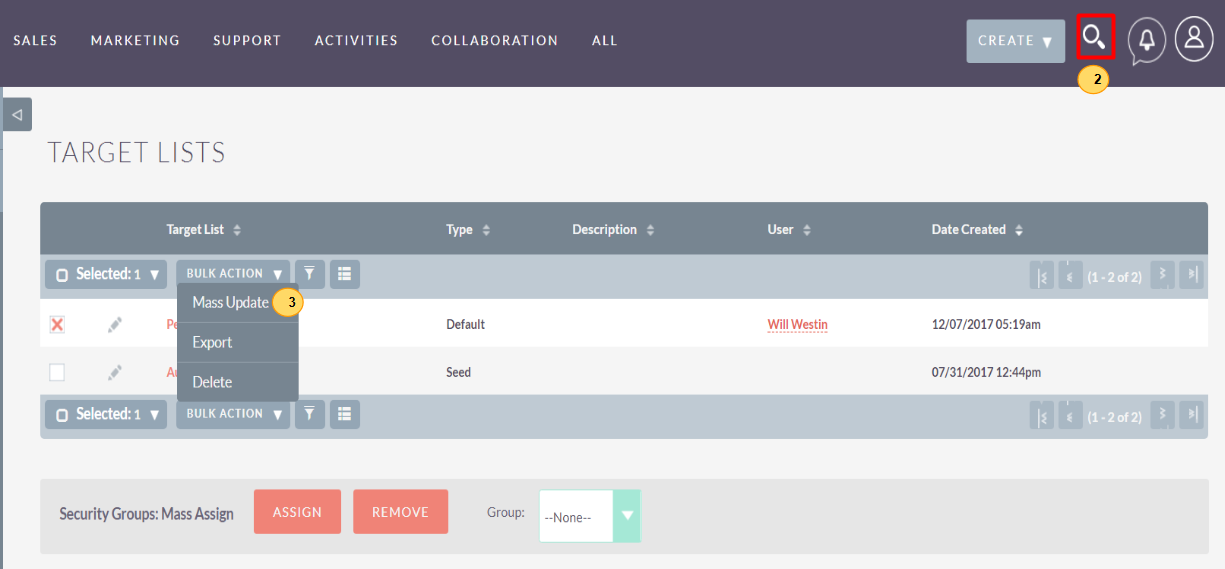Expand the Create dropdown button
The height and width of the screenshot is (569, 1225).
point(1015,41)
